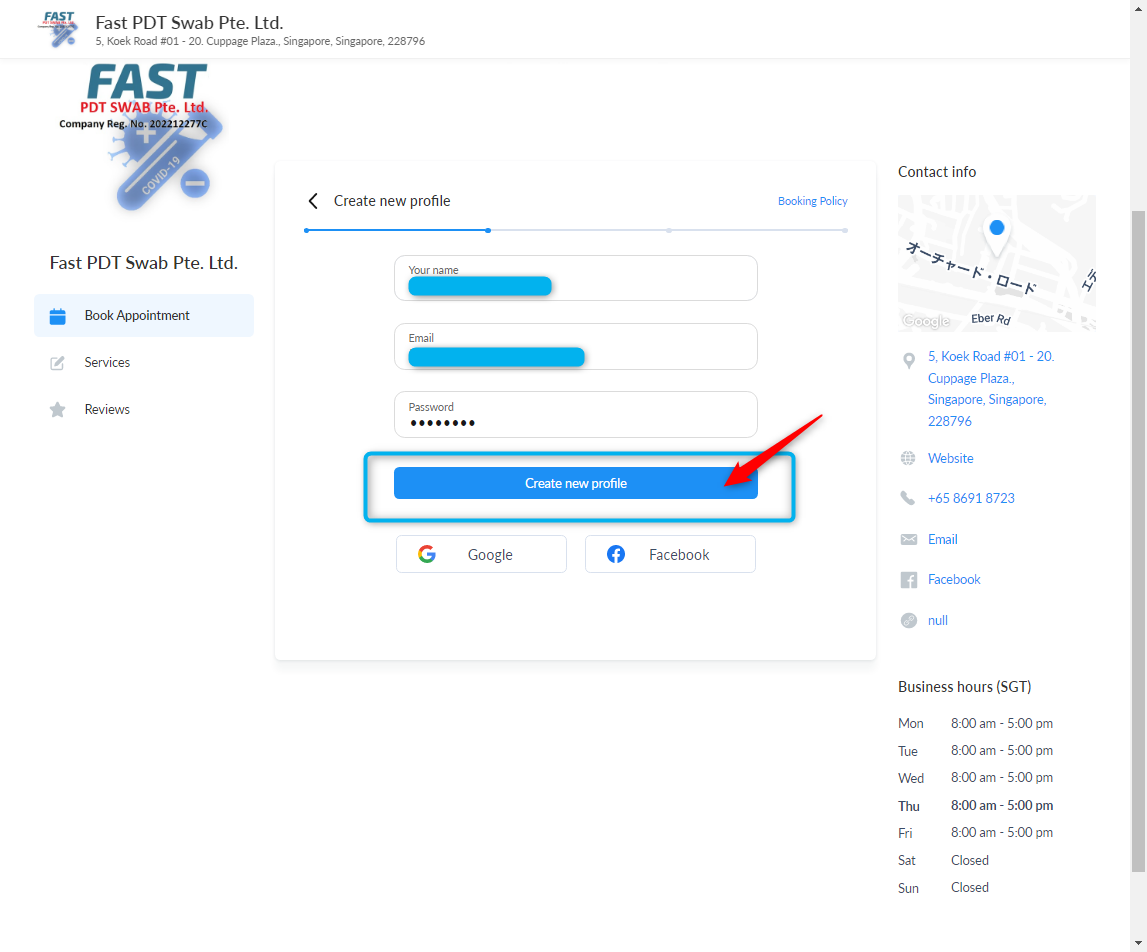The image size is (1147, 952).
Task: Go to the Reviews sidebar item
Action: point(107,410)
